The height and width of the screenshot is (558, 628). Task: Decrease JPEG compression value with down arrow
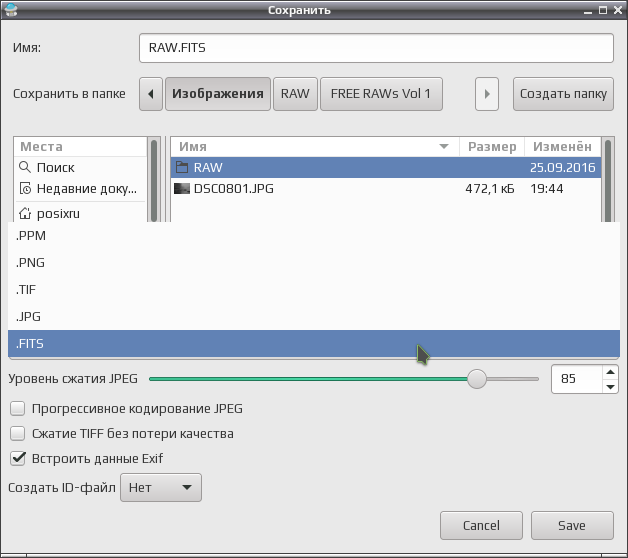[x=610, y=387]
